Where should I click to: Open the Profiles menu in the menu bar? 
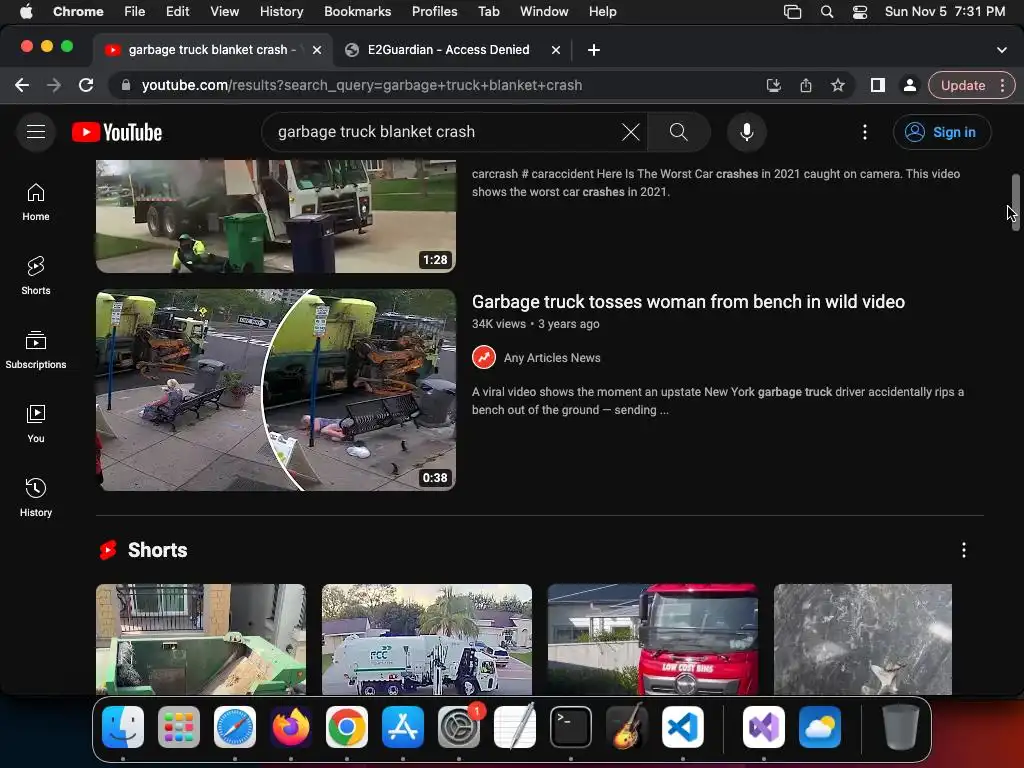click(434, 12)
